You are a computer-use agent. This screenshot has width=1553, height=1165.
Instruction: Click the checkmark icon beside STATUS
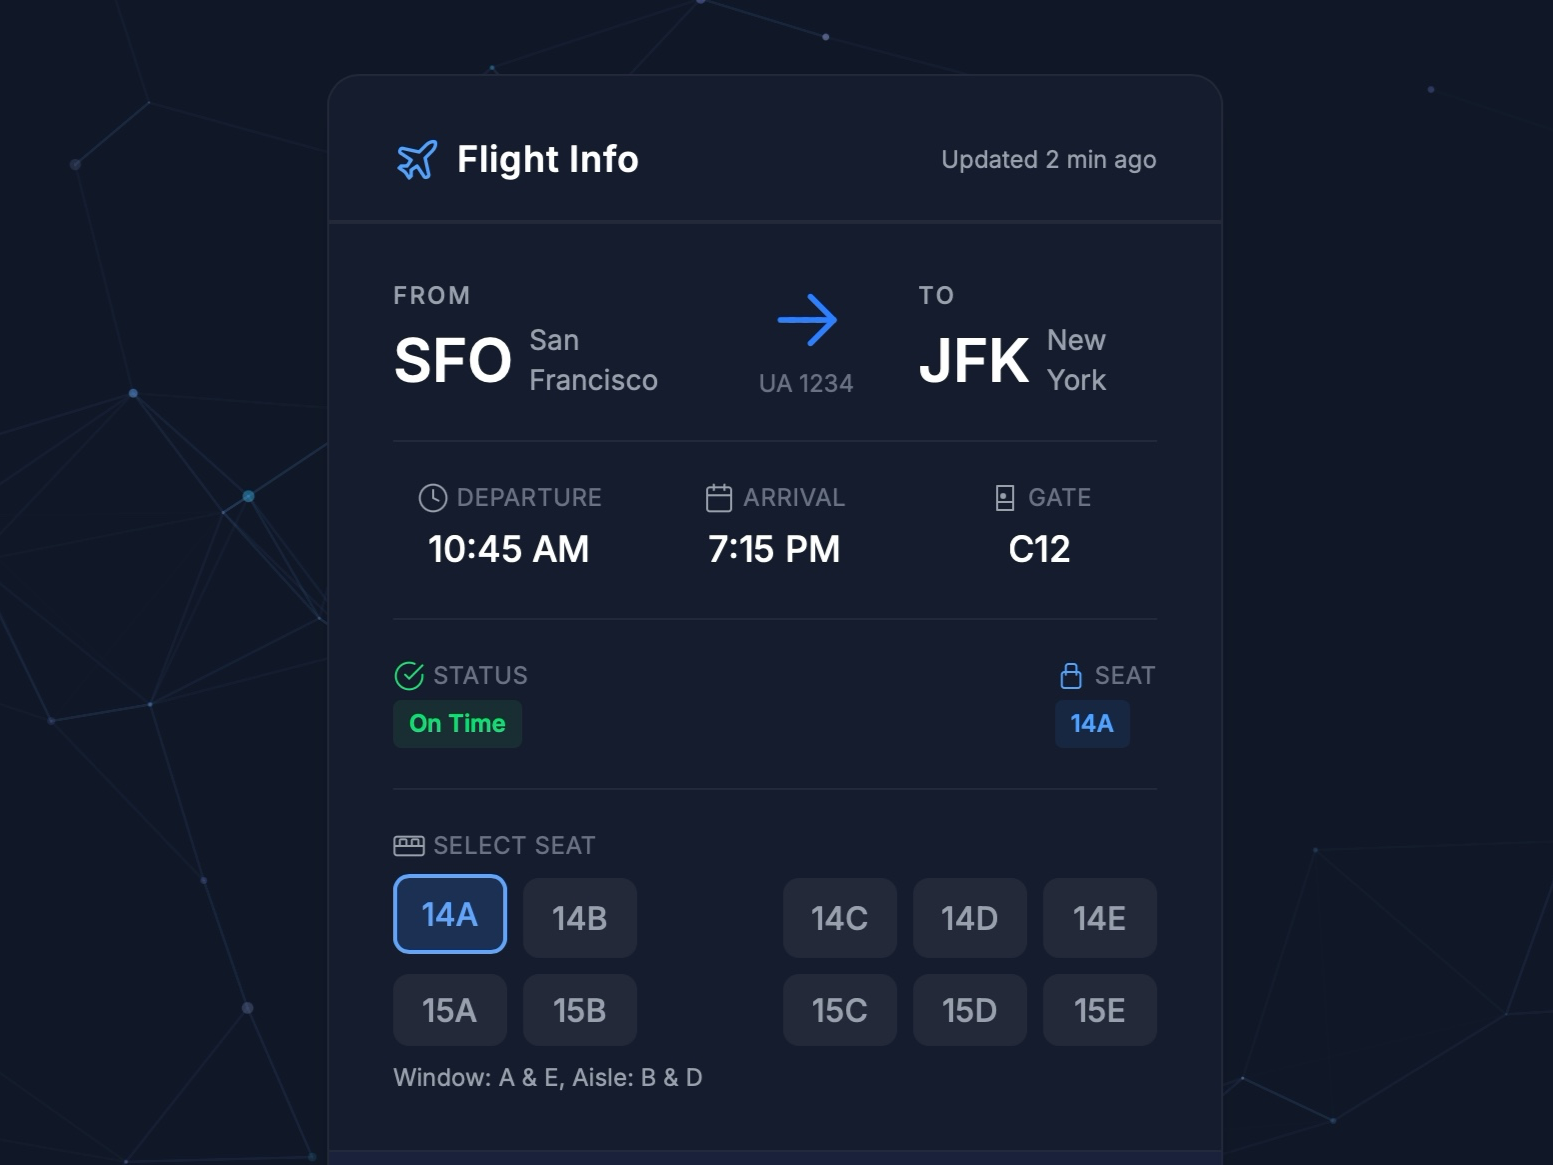[x=409, y=675]
